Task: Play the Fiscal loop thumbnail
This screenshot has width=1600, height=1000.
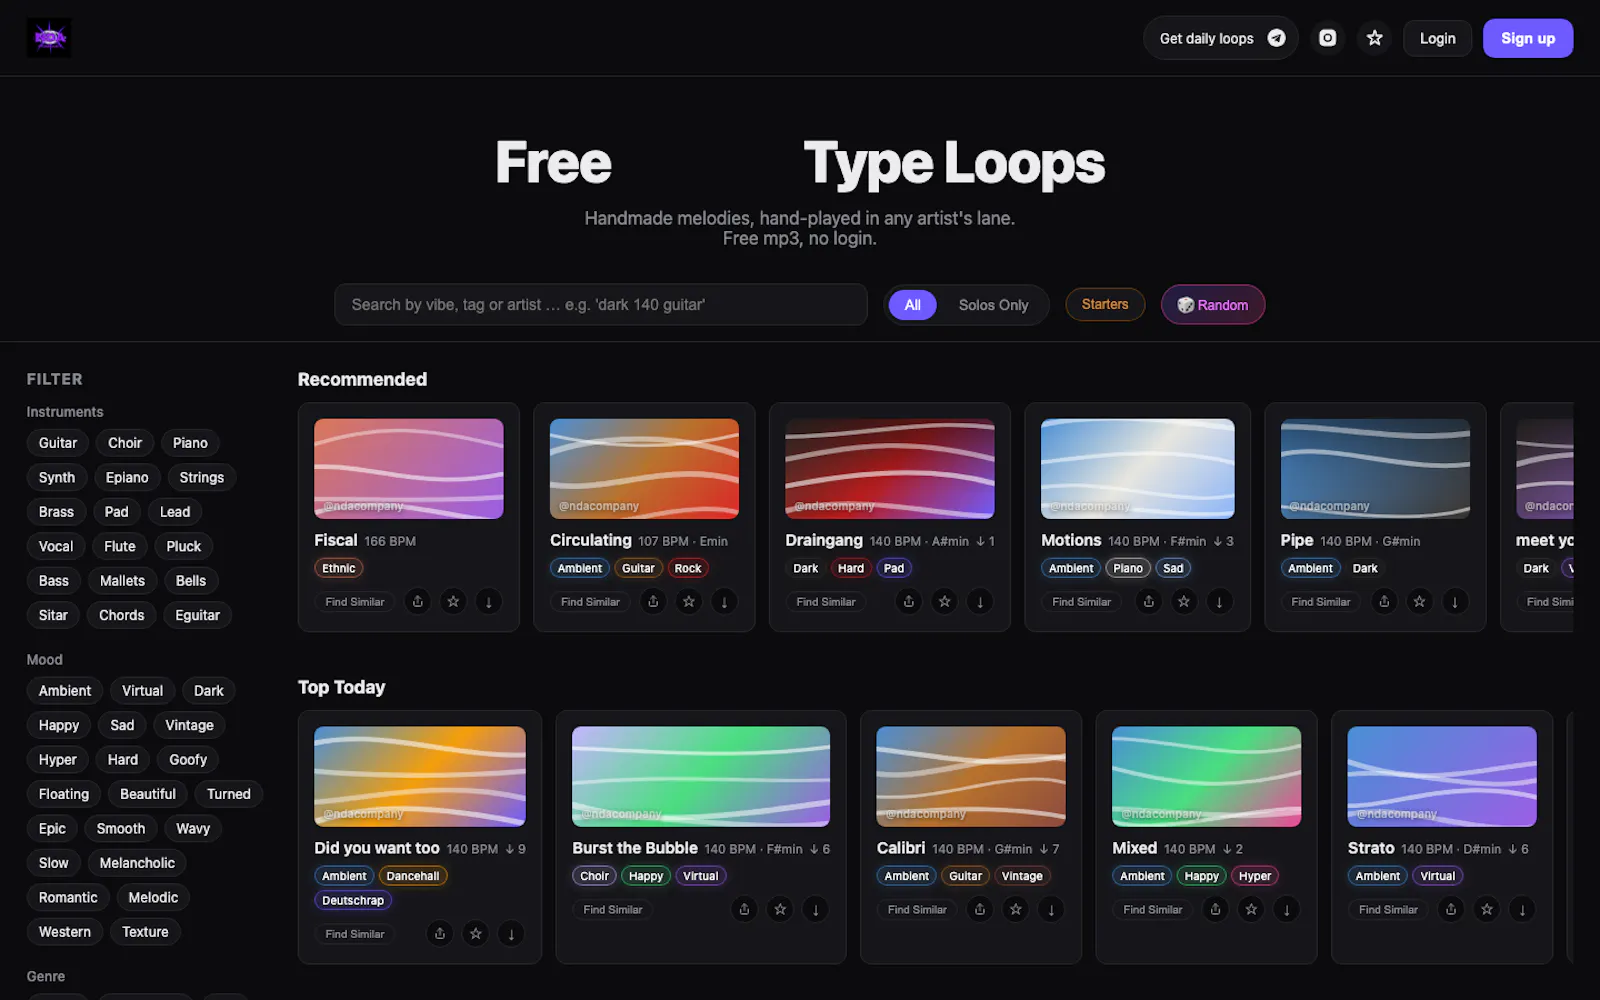Action: [409, 469]
